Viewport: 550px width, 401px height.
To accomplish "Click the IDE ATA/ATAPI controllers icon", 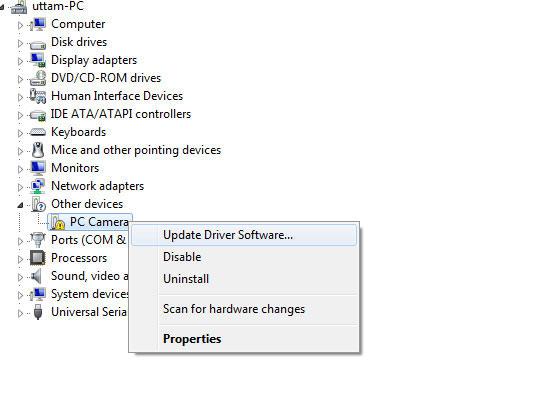I will pos(38,115).
